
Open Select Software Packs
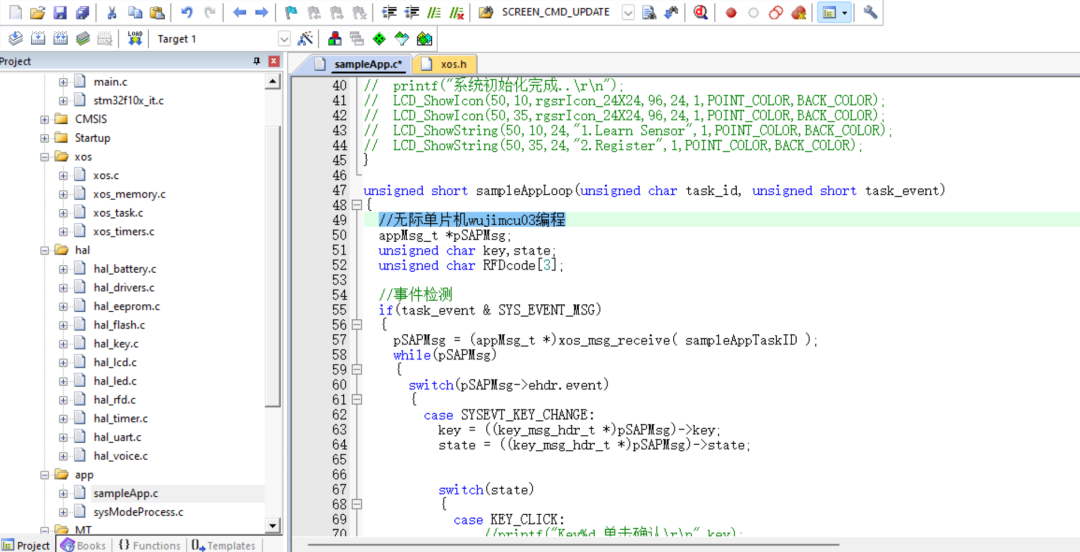pyautogui.click(x=402, y=39)
